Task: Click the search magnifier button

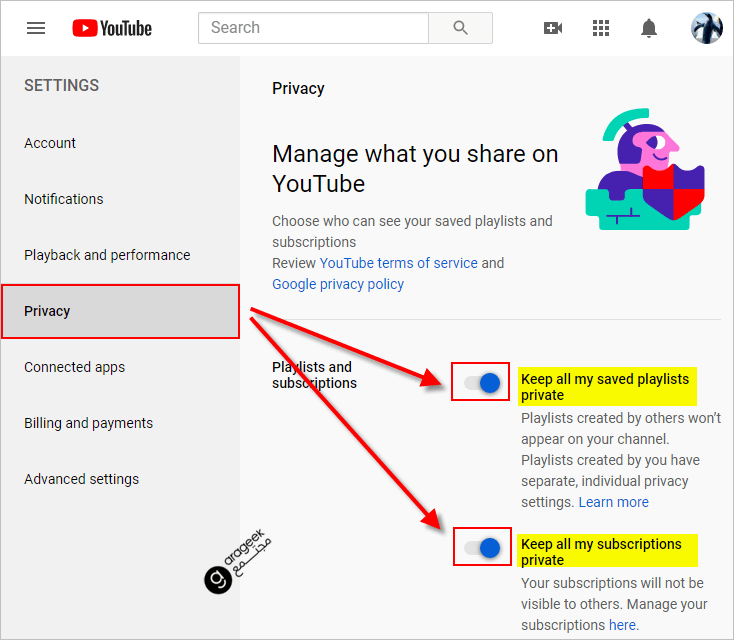Action: pyautogui.click(x=460, y=28)
